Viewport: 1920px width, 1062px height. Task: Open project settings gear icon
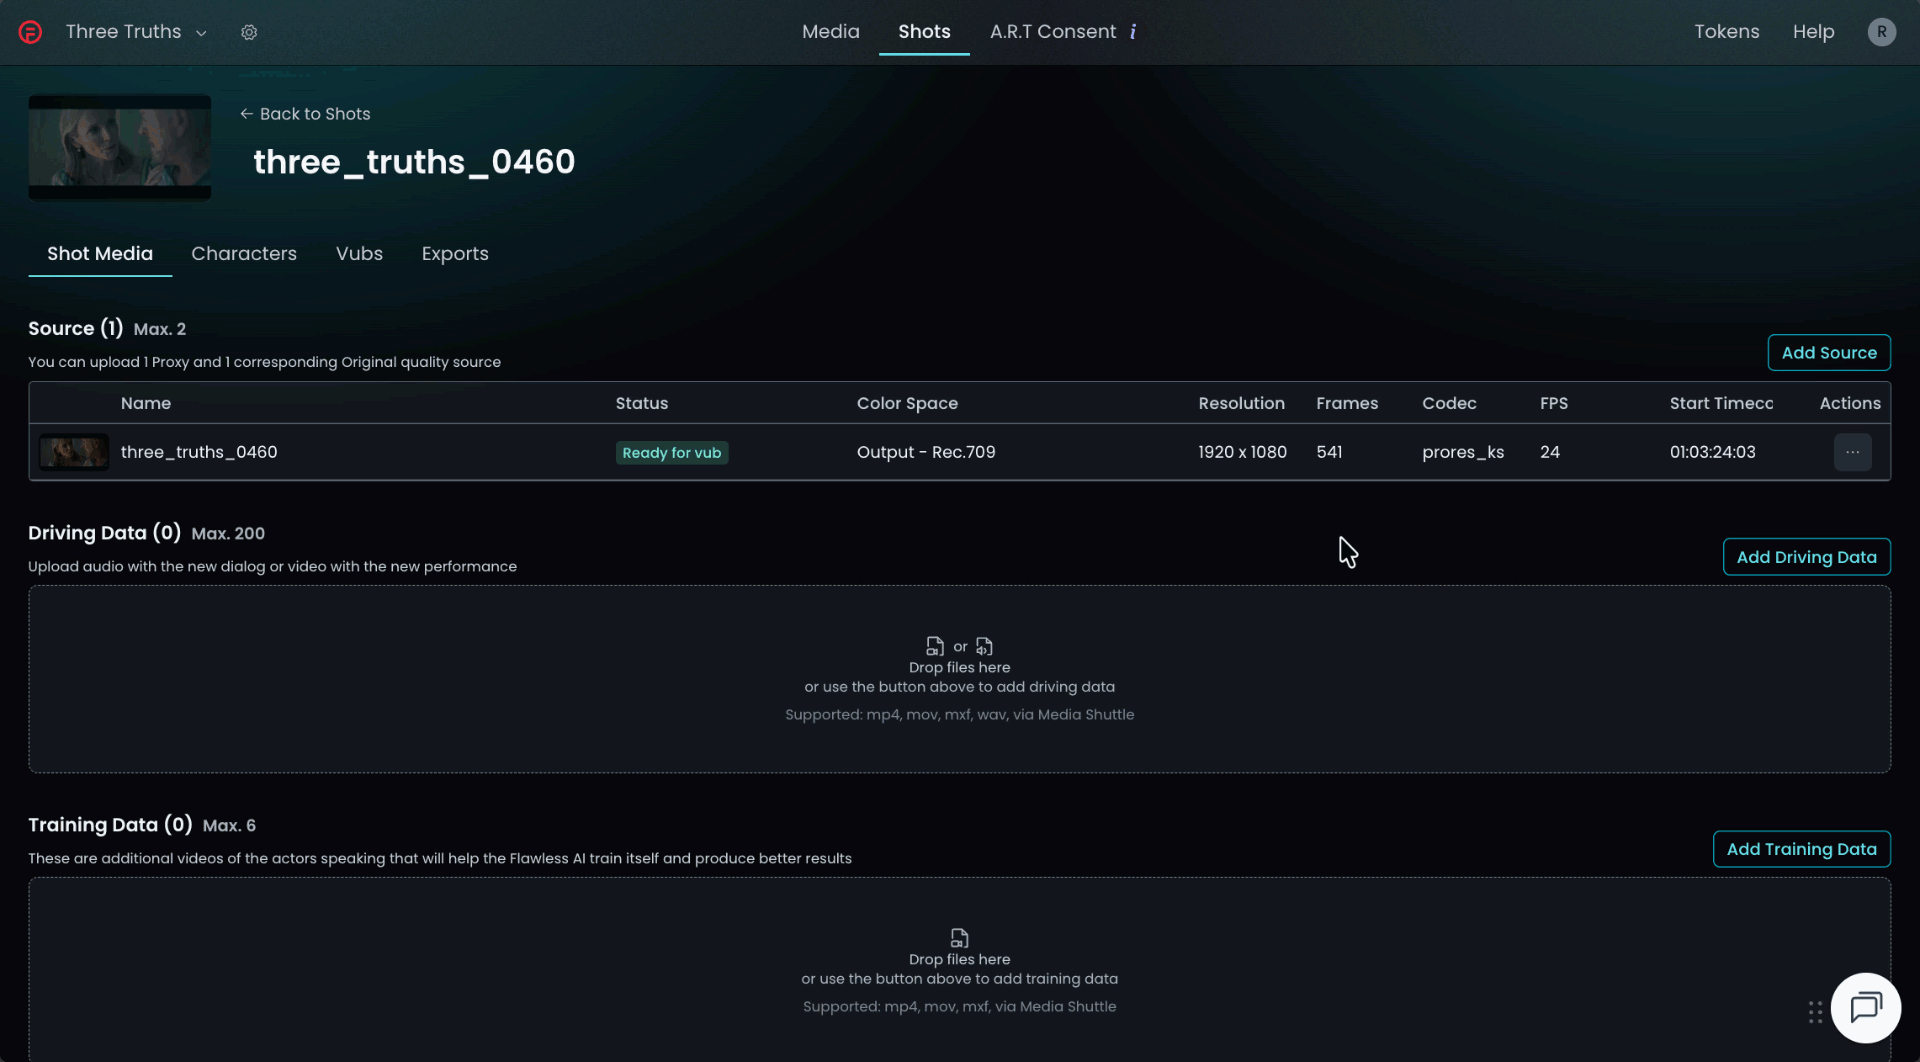[249, 32]
